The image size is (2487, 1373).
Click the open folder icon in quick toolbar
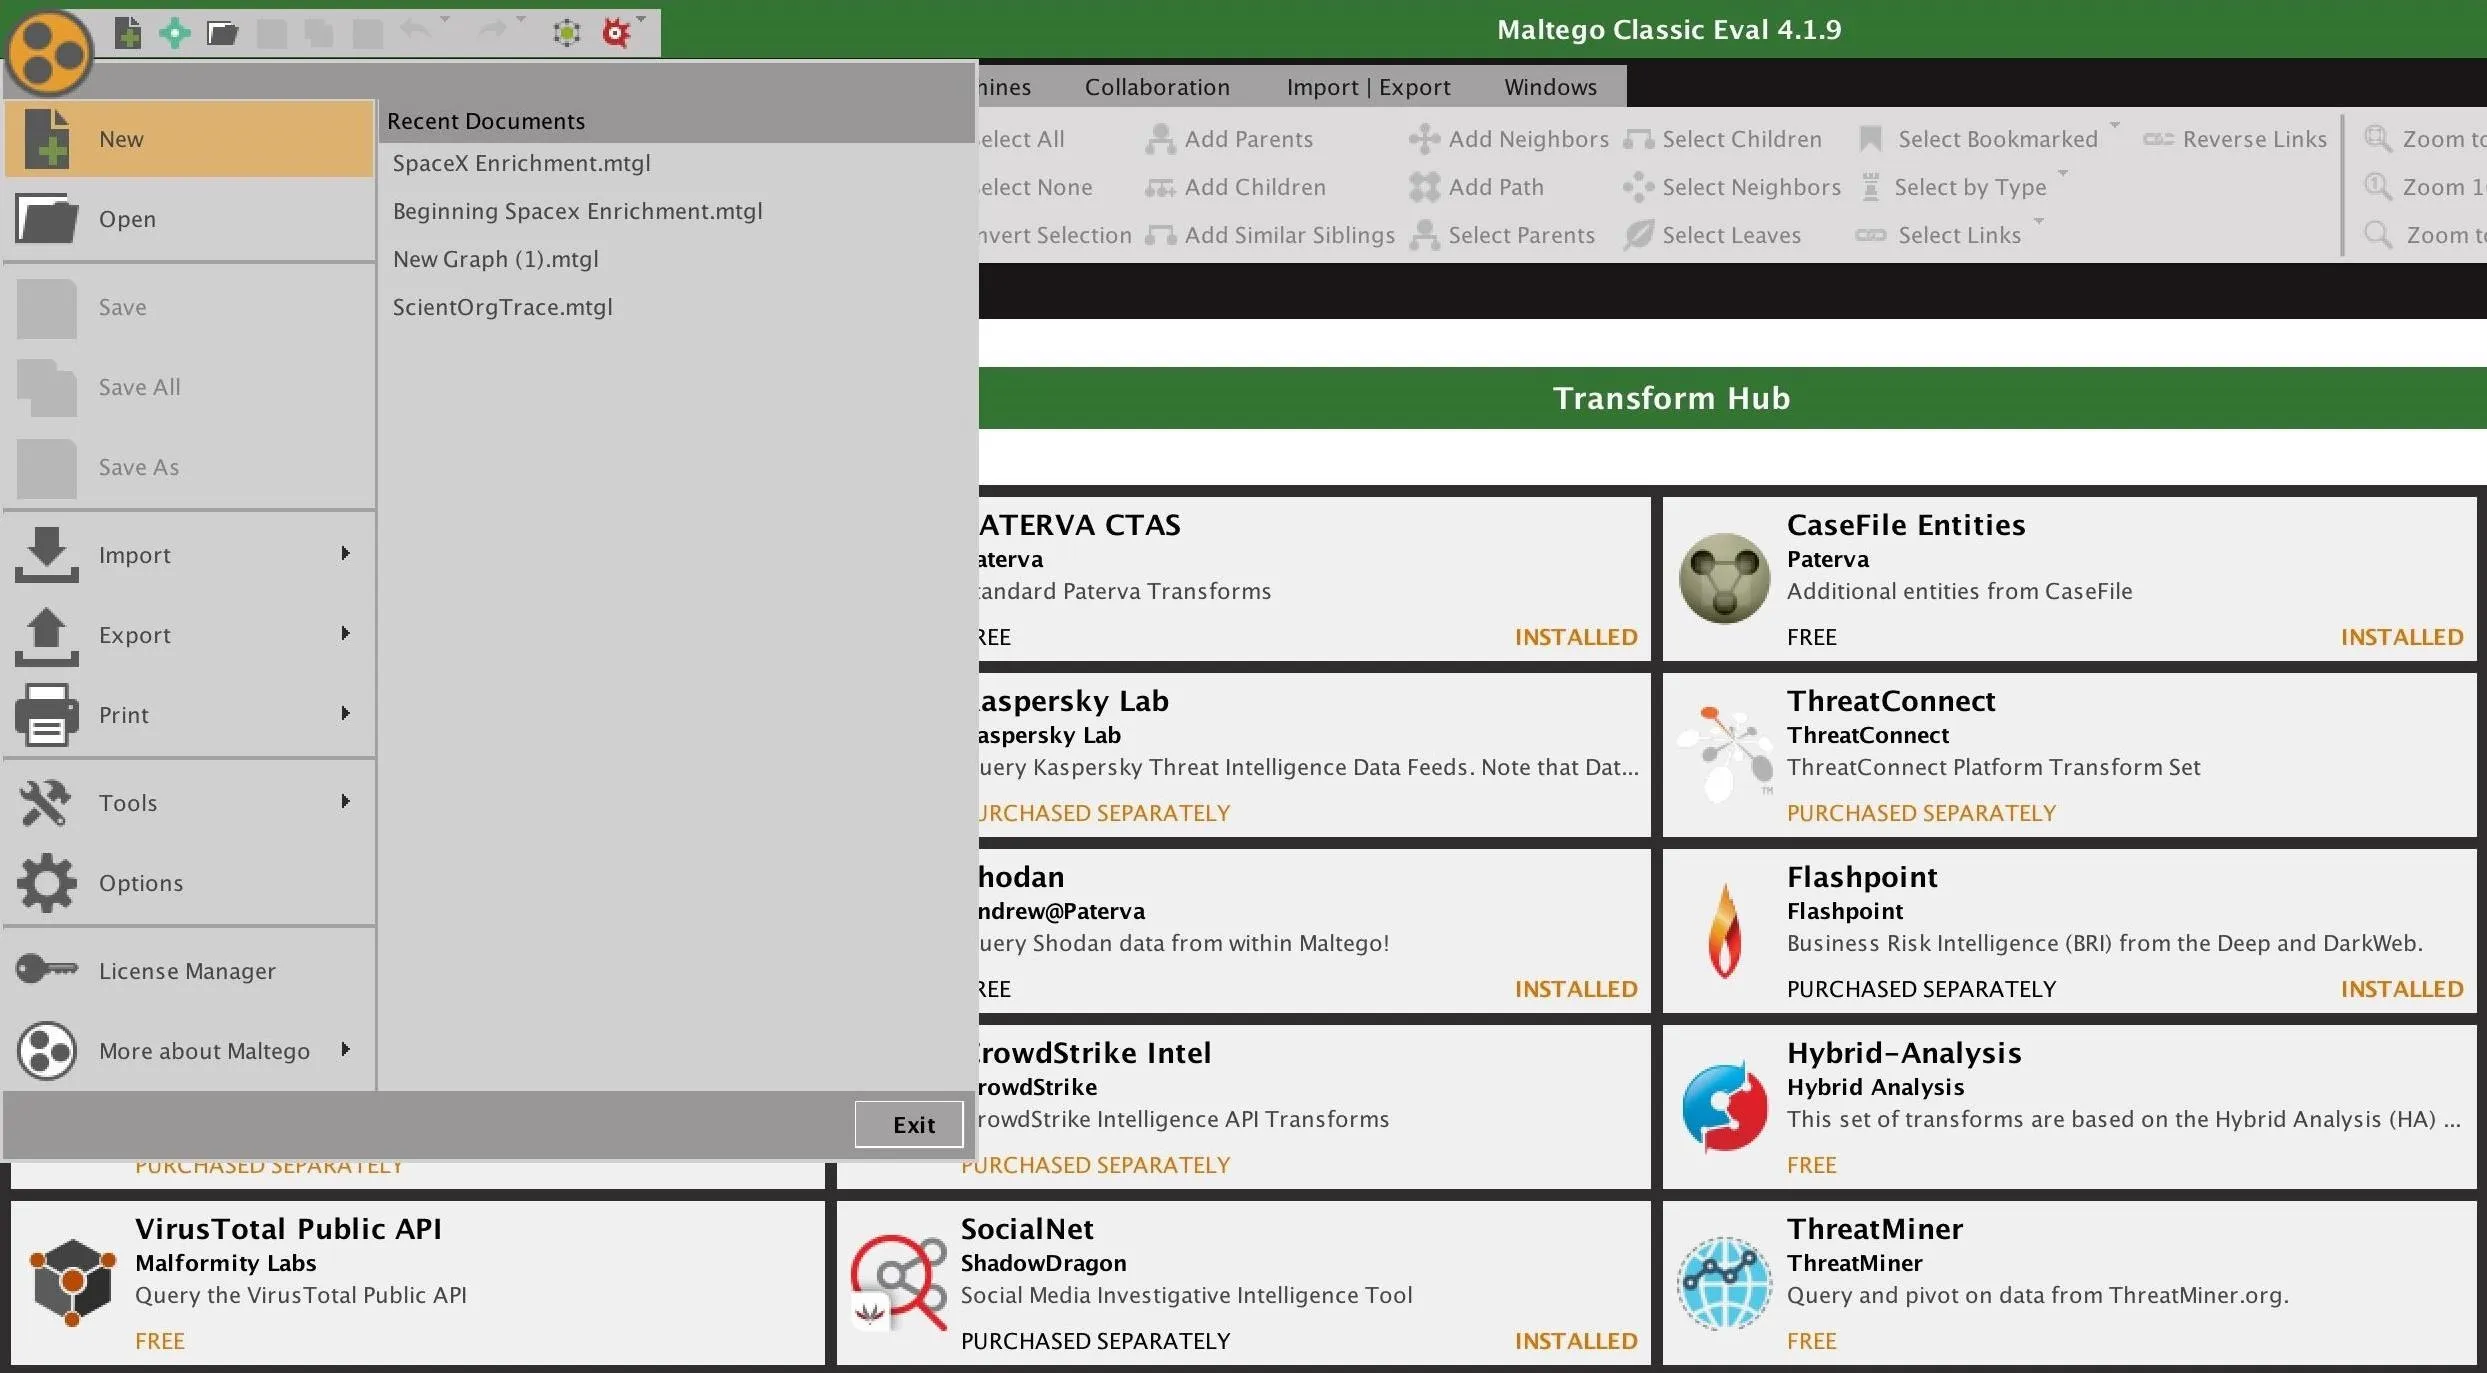click(222, 33)
